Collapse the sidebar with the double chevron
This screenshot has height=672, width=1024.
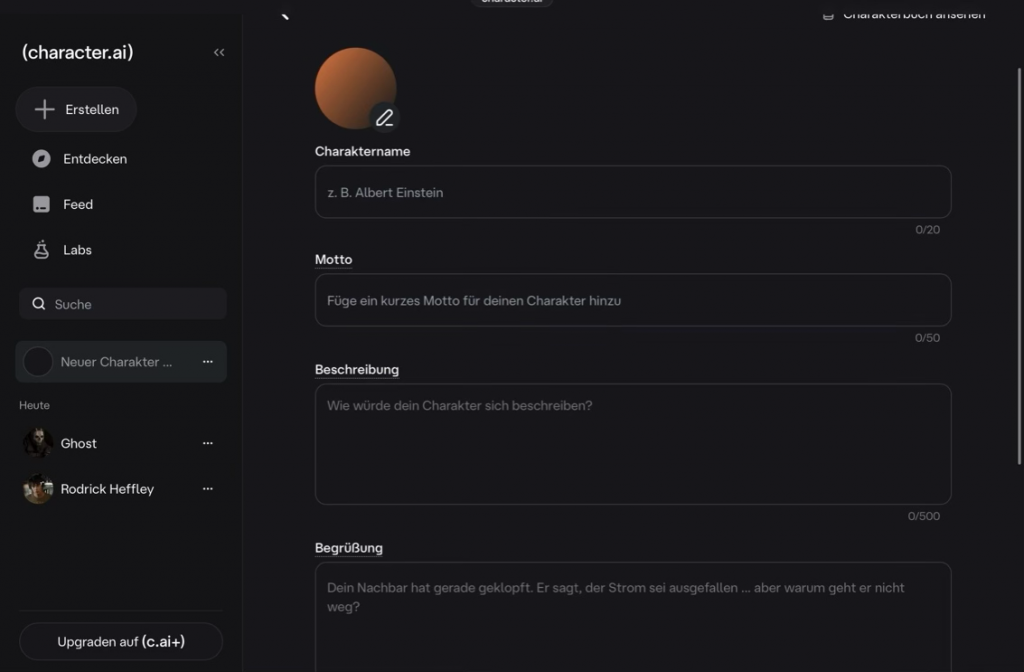tap(219, 52)
